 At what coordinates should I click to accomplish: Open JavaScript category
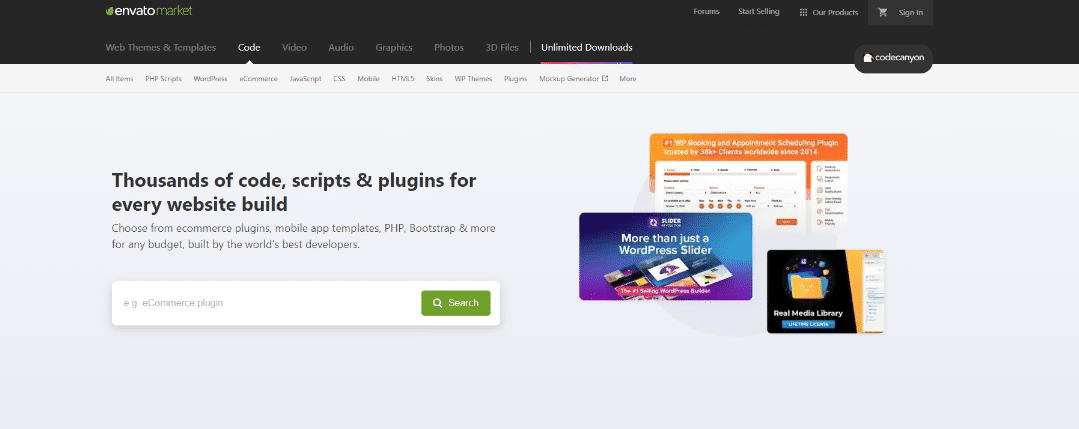tap(306, 79)
